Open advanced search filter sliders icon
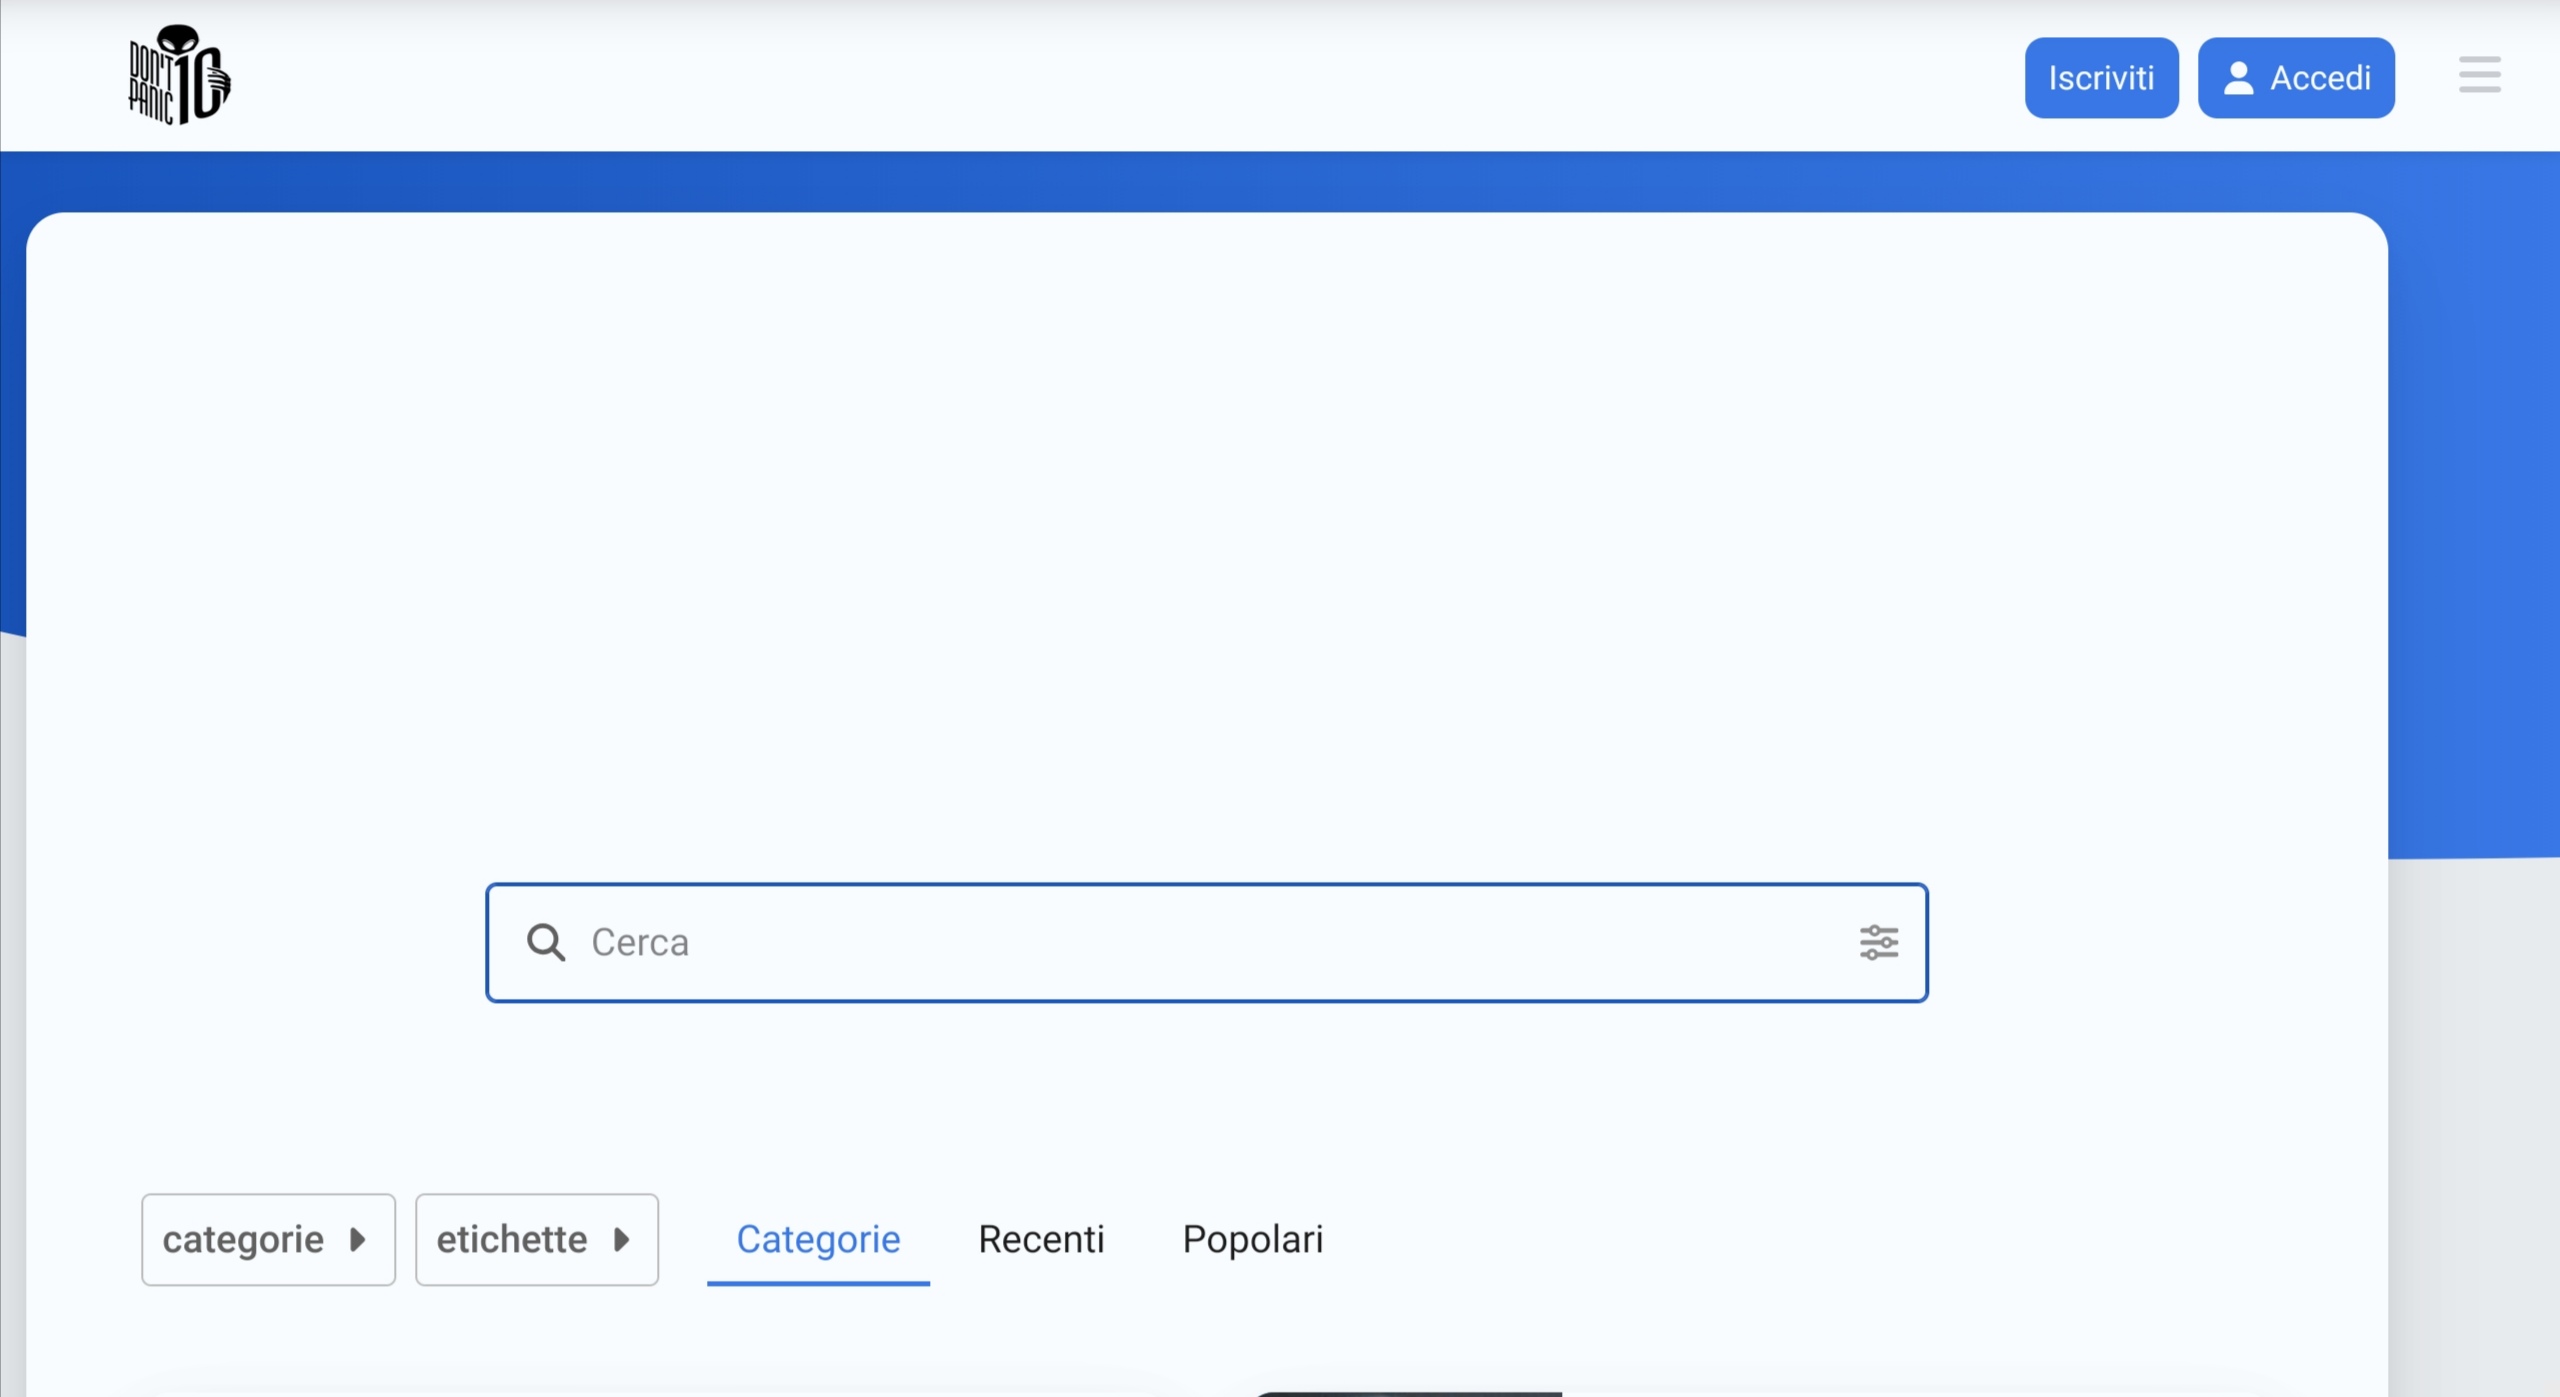Image resolution: width=2560 pixels, height=1397 pixels. pyautogui.click(x=1878, y=942)
